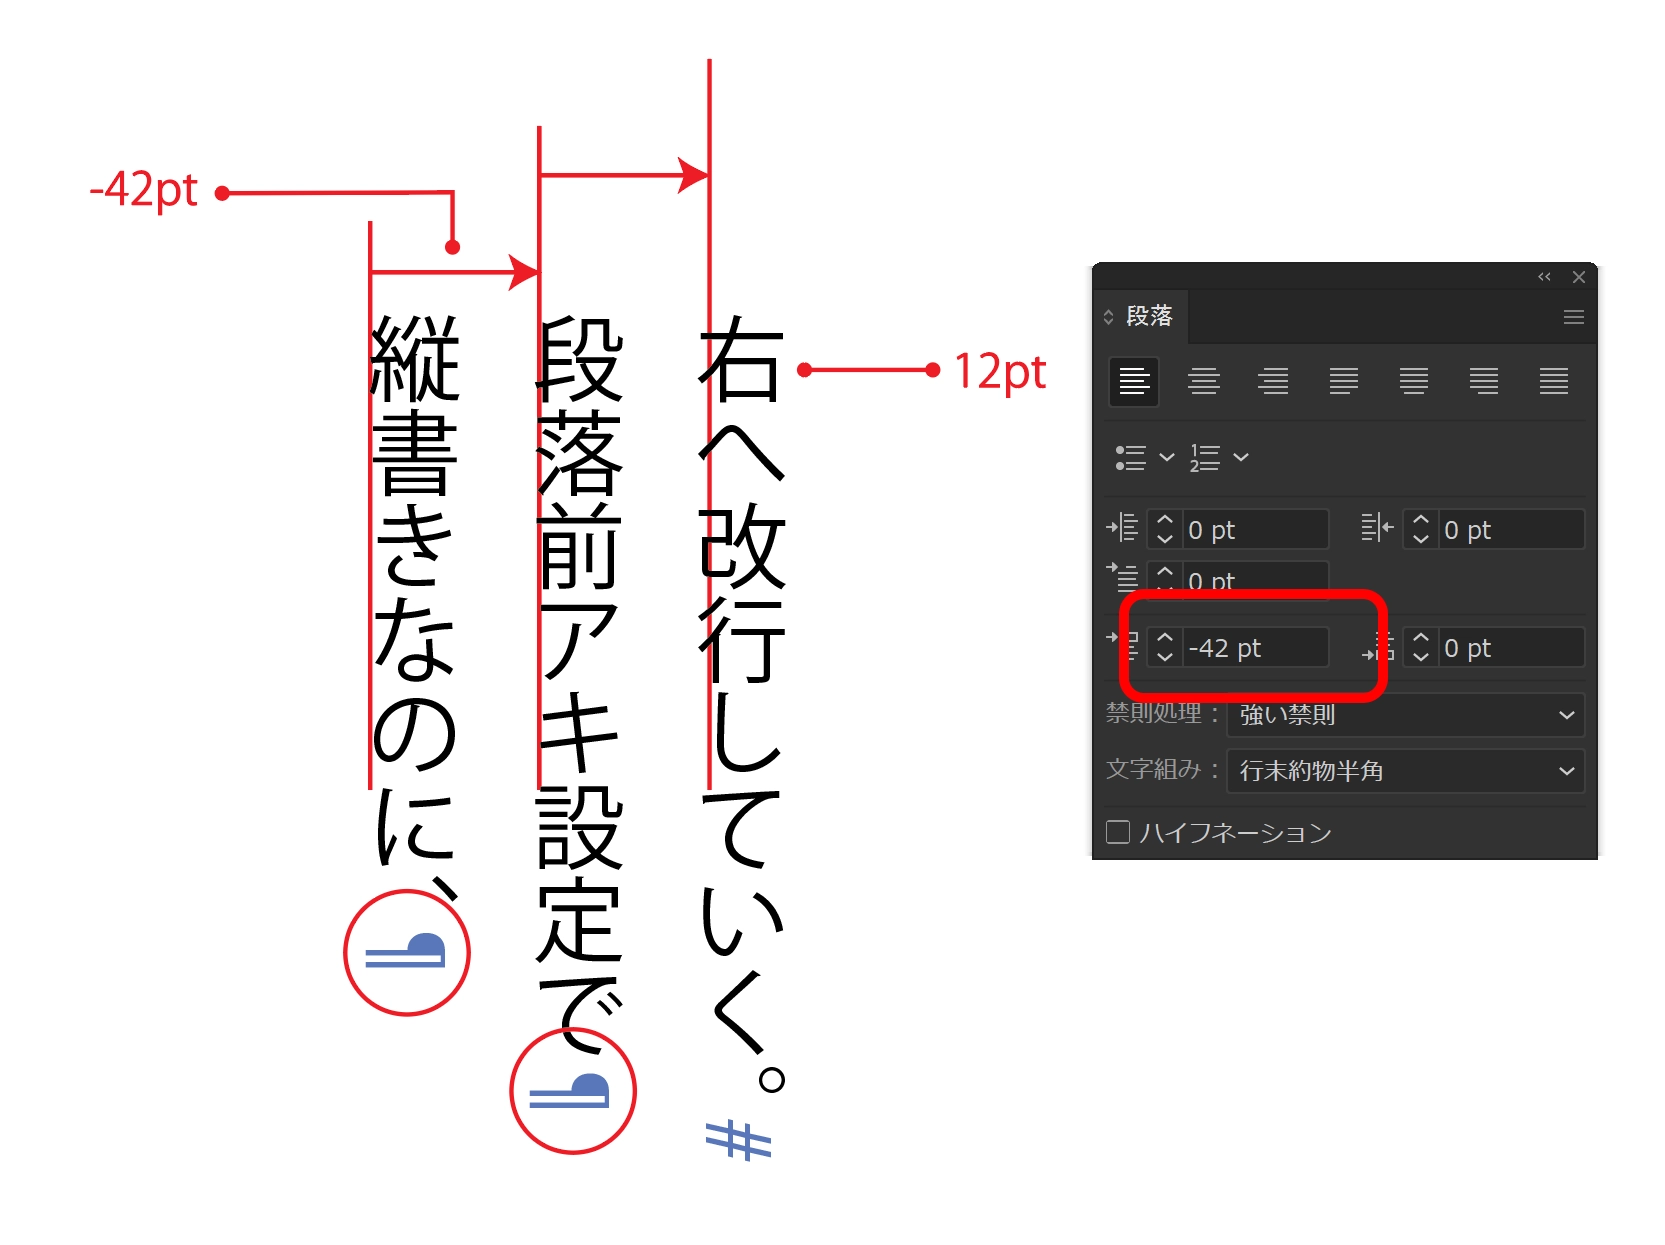Select justify with last line left icon
Screen dimensions: 1665x1245
click(1343, 381)
